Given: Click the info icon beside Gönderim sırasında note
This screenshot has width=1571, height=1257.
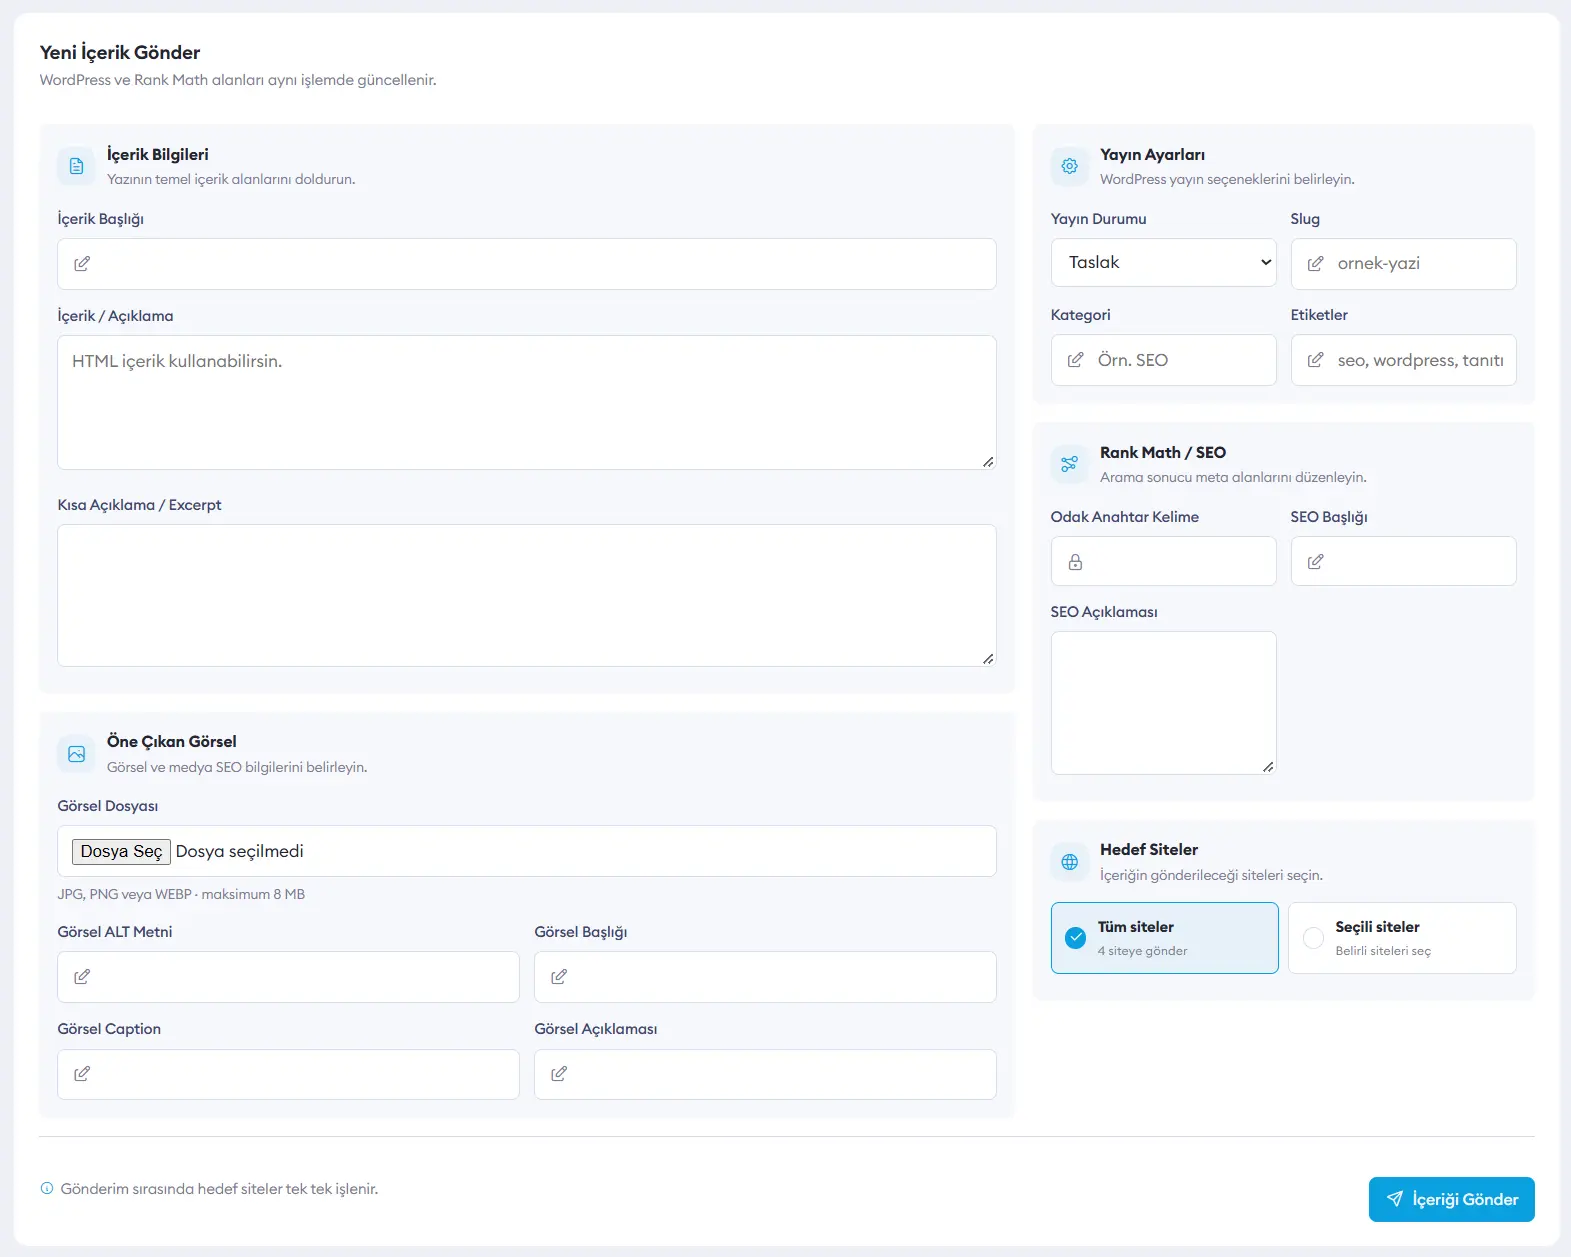Looking at the screenshot, I should [x=47, y=1189].
